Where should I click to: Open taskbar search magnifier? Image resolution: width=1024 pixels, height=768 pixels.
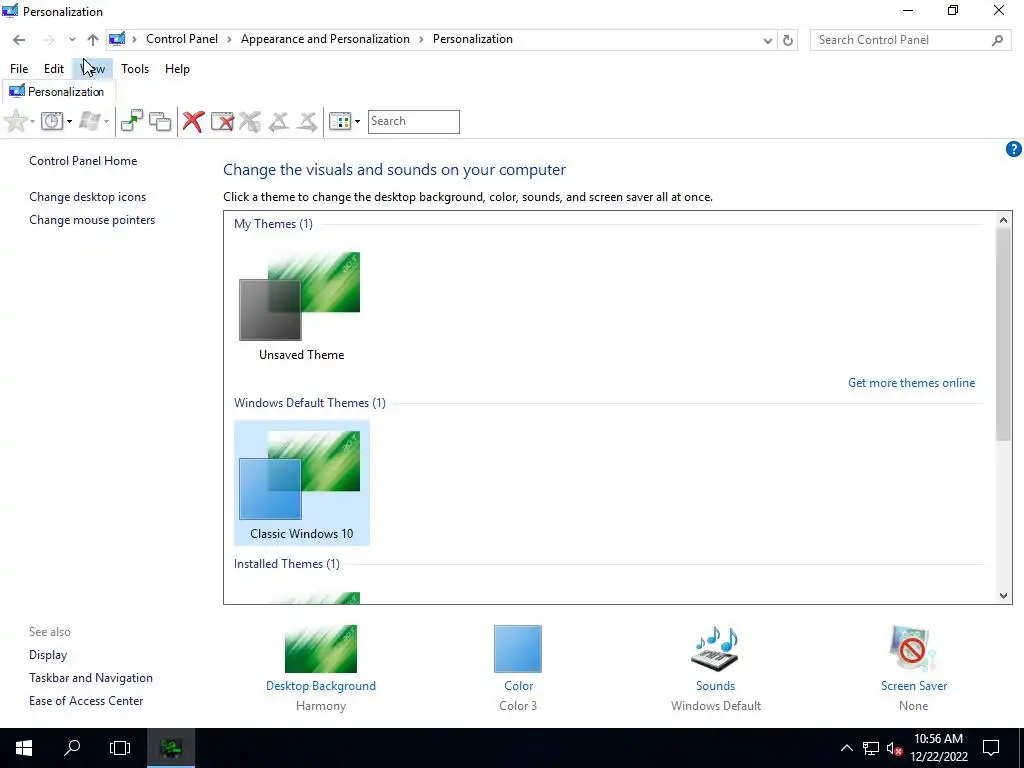tap(72, 748)
